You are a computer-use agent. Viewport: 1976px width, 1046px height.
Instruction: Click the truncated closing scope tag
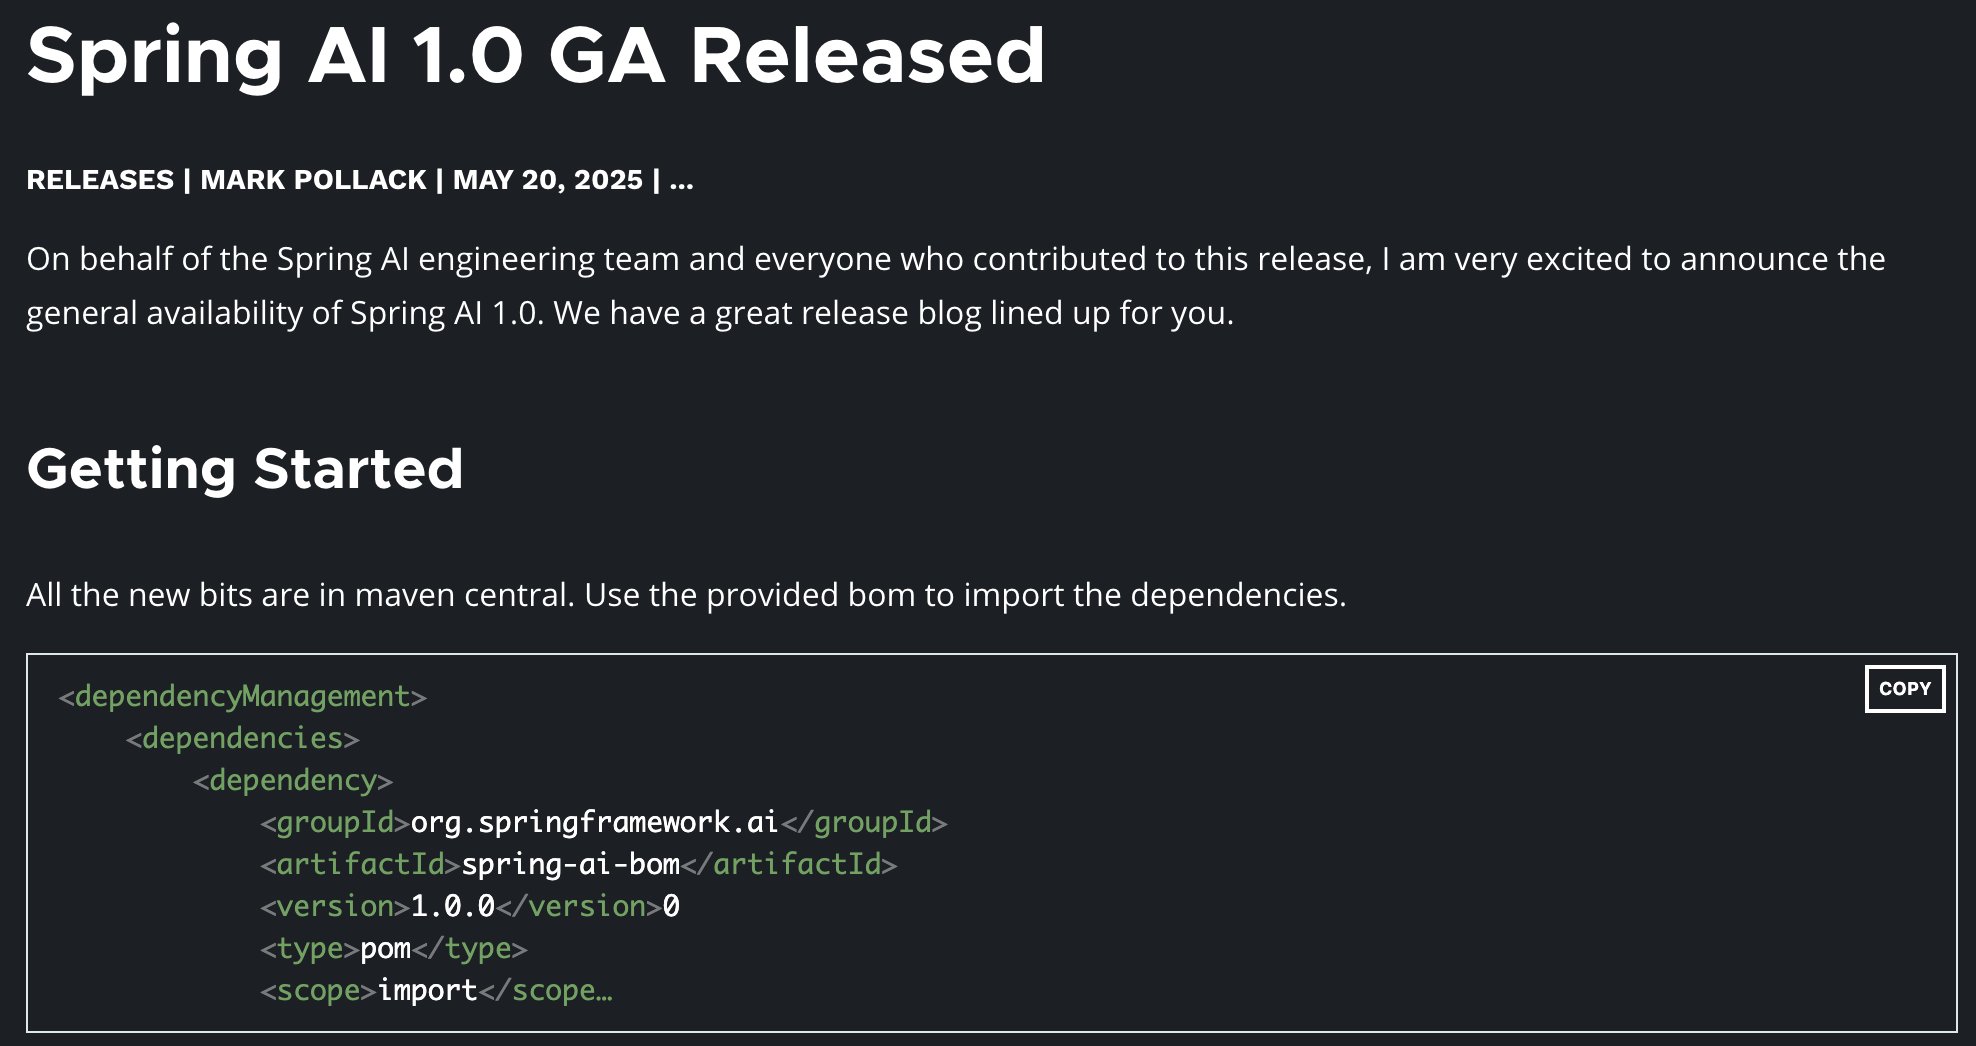pyautogui.click(x=545, y=990)
